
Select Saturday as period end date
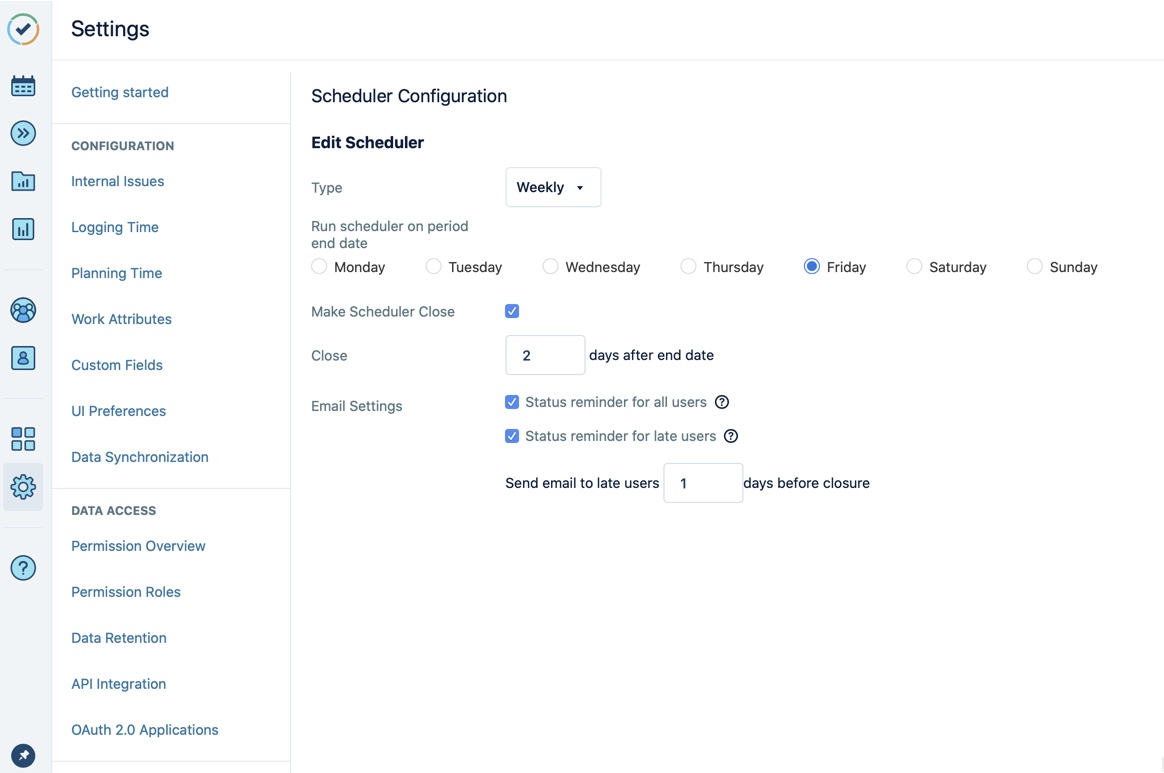pyautogui.click(x=914, y=266)
